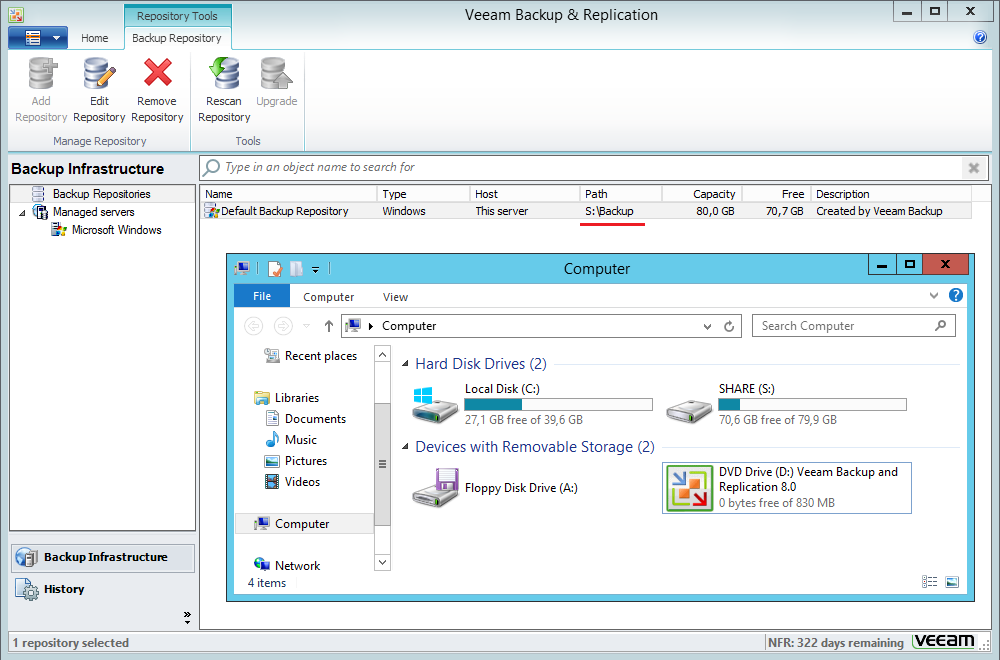The height and width of the screenshot is (660, 1000).
Task: Open the Backup Infrastructure view button
Action: (103, 557)
